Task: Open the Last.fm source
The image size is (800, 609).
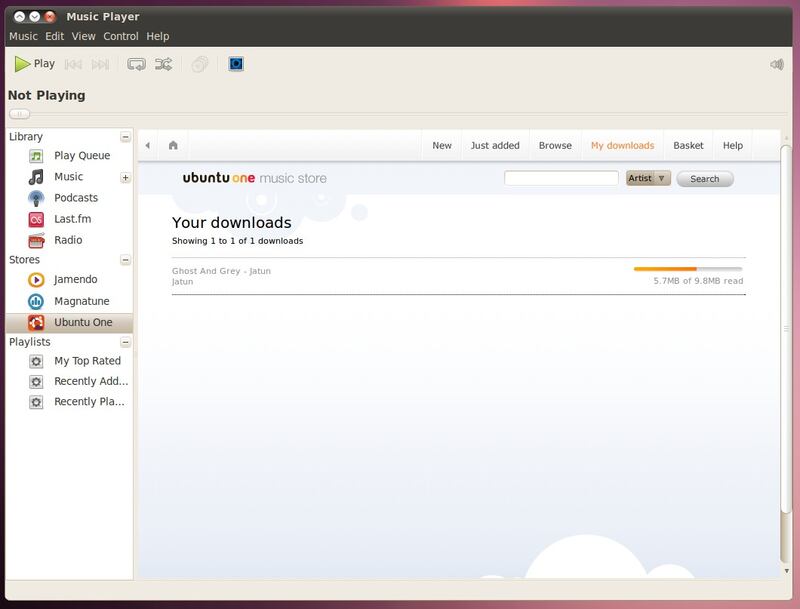Action: 72,219
